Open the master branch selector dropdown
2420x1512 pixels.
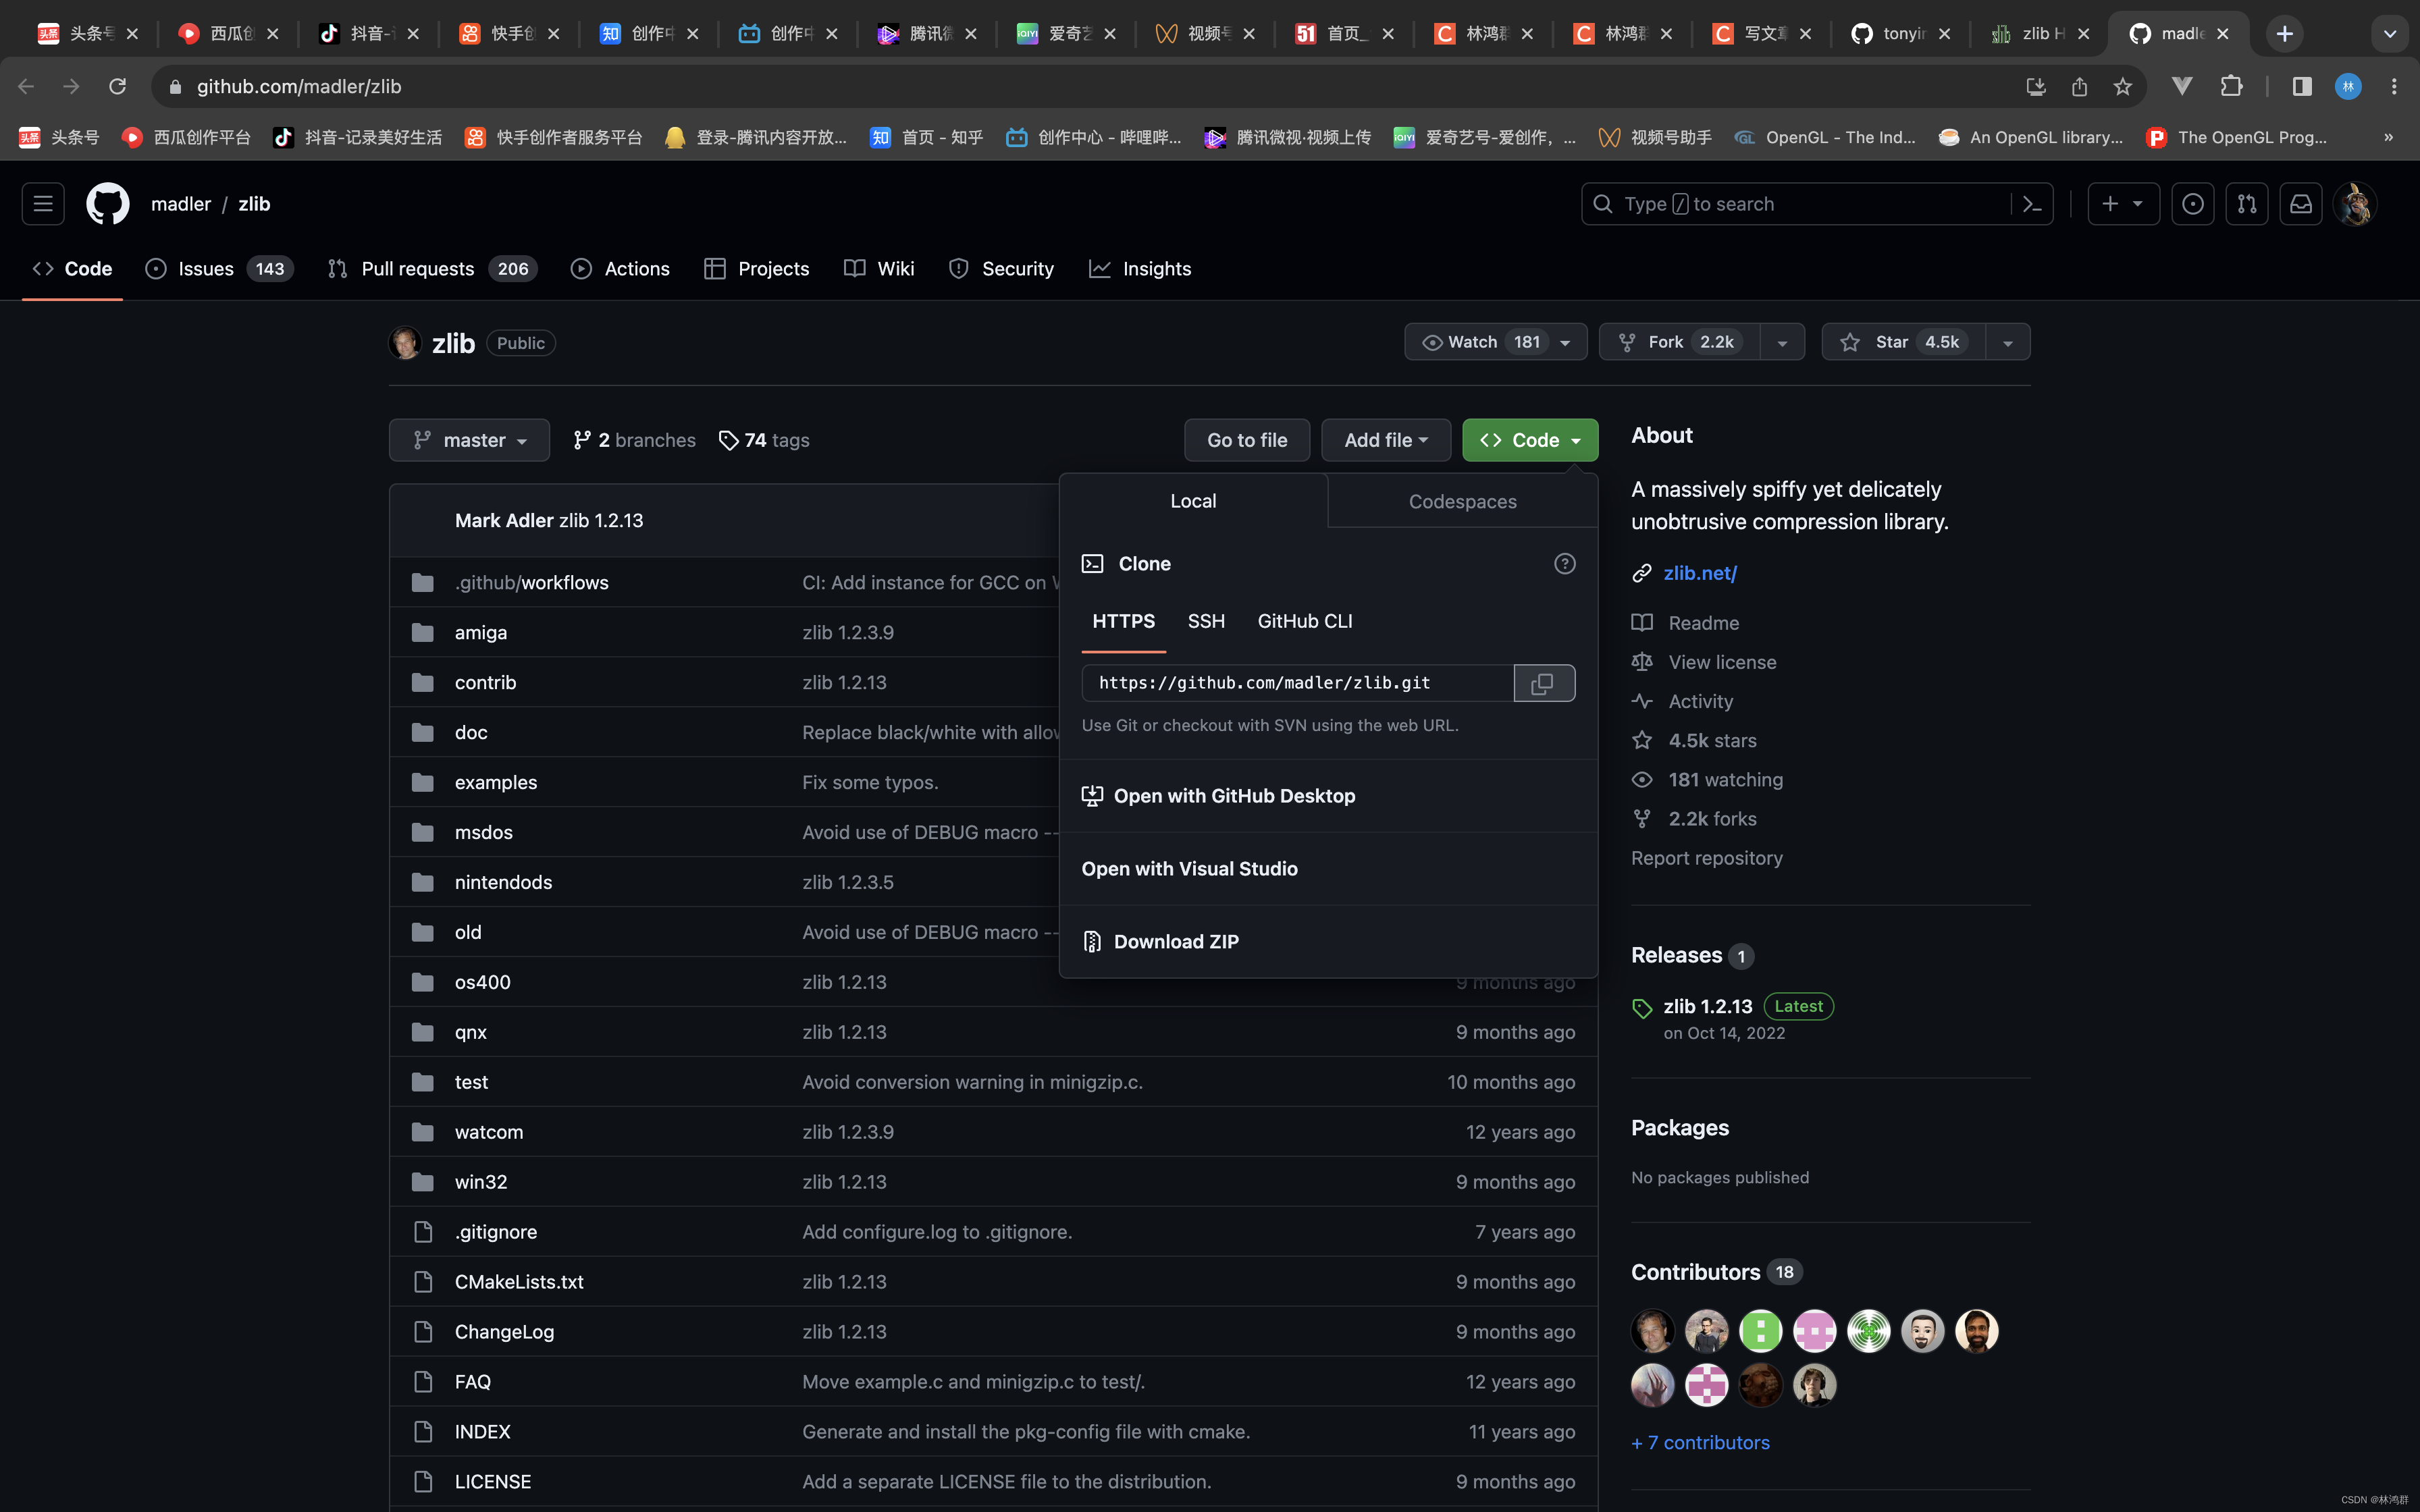point(469,440)
